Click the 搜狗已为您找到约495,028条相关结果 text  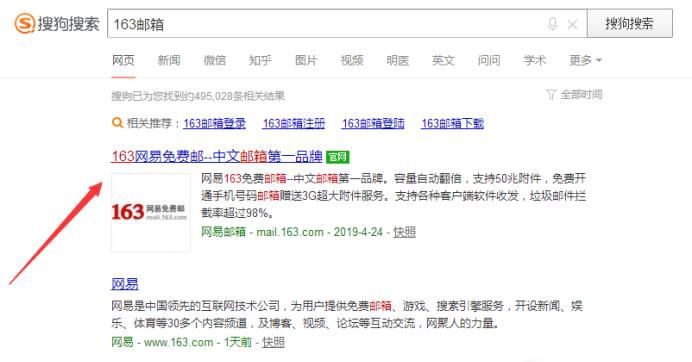click(198, 96)
